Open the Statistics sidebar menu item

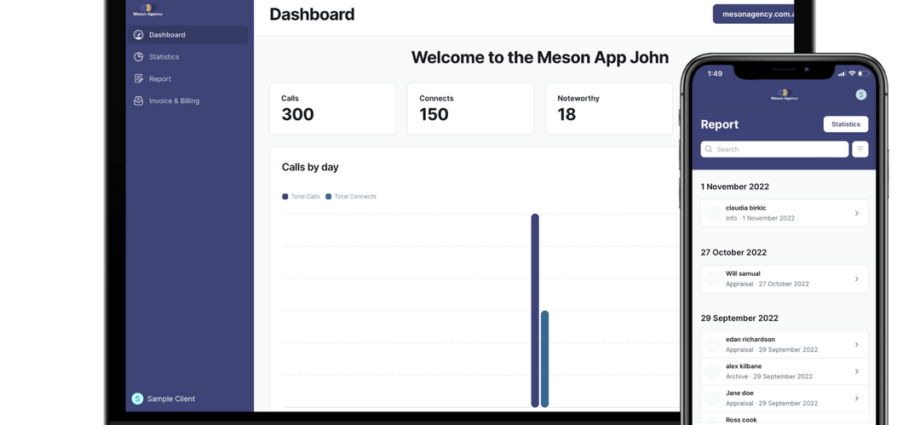tap(164, 57)
